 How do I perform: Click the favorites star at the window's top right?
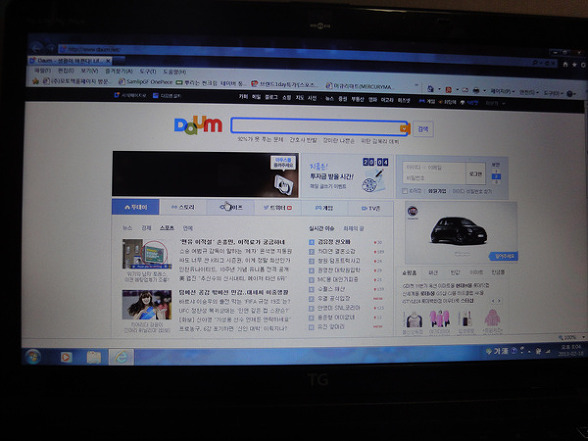click(x=574, y=64)
